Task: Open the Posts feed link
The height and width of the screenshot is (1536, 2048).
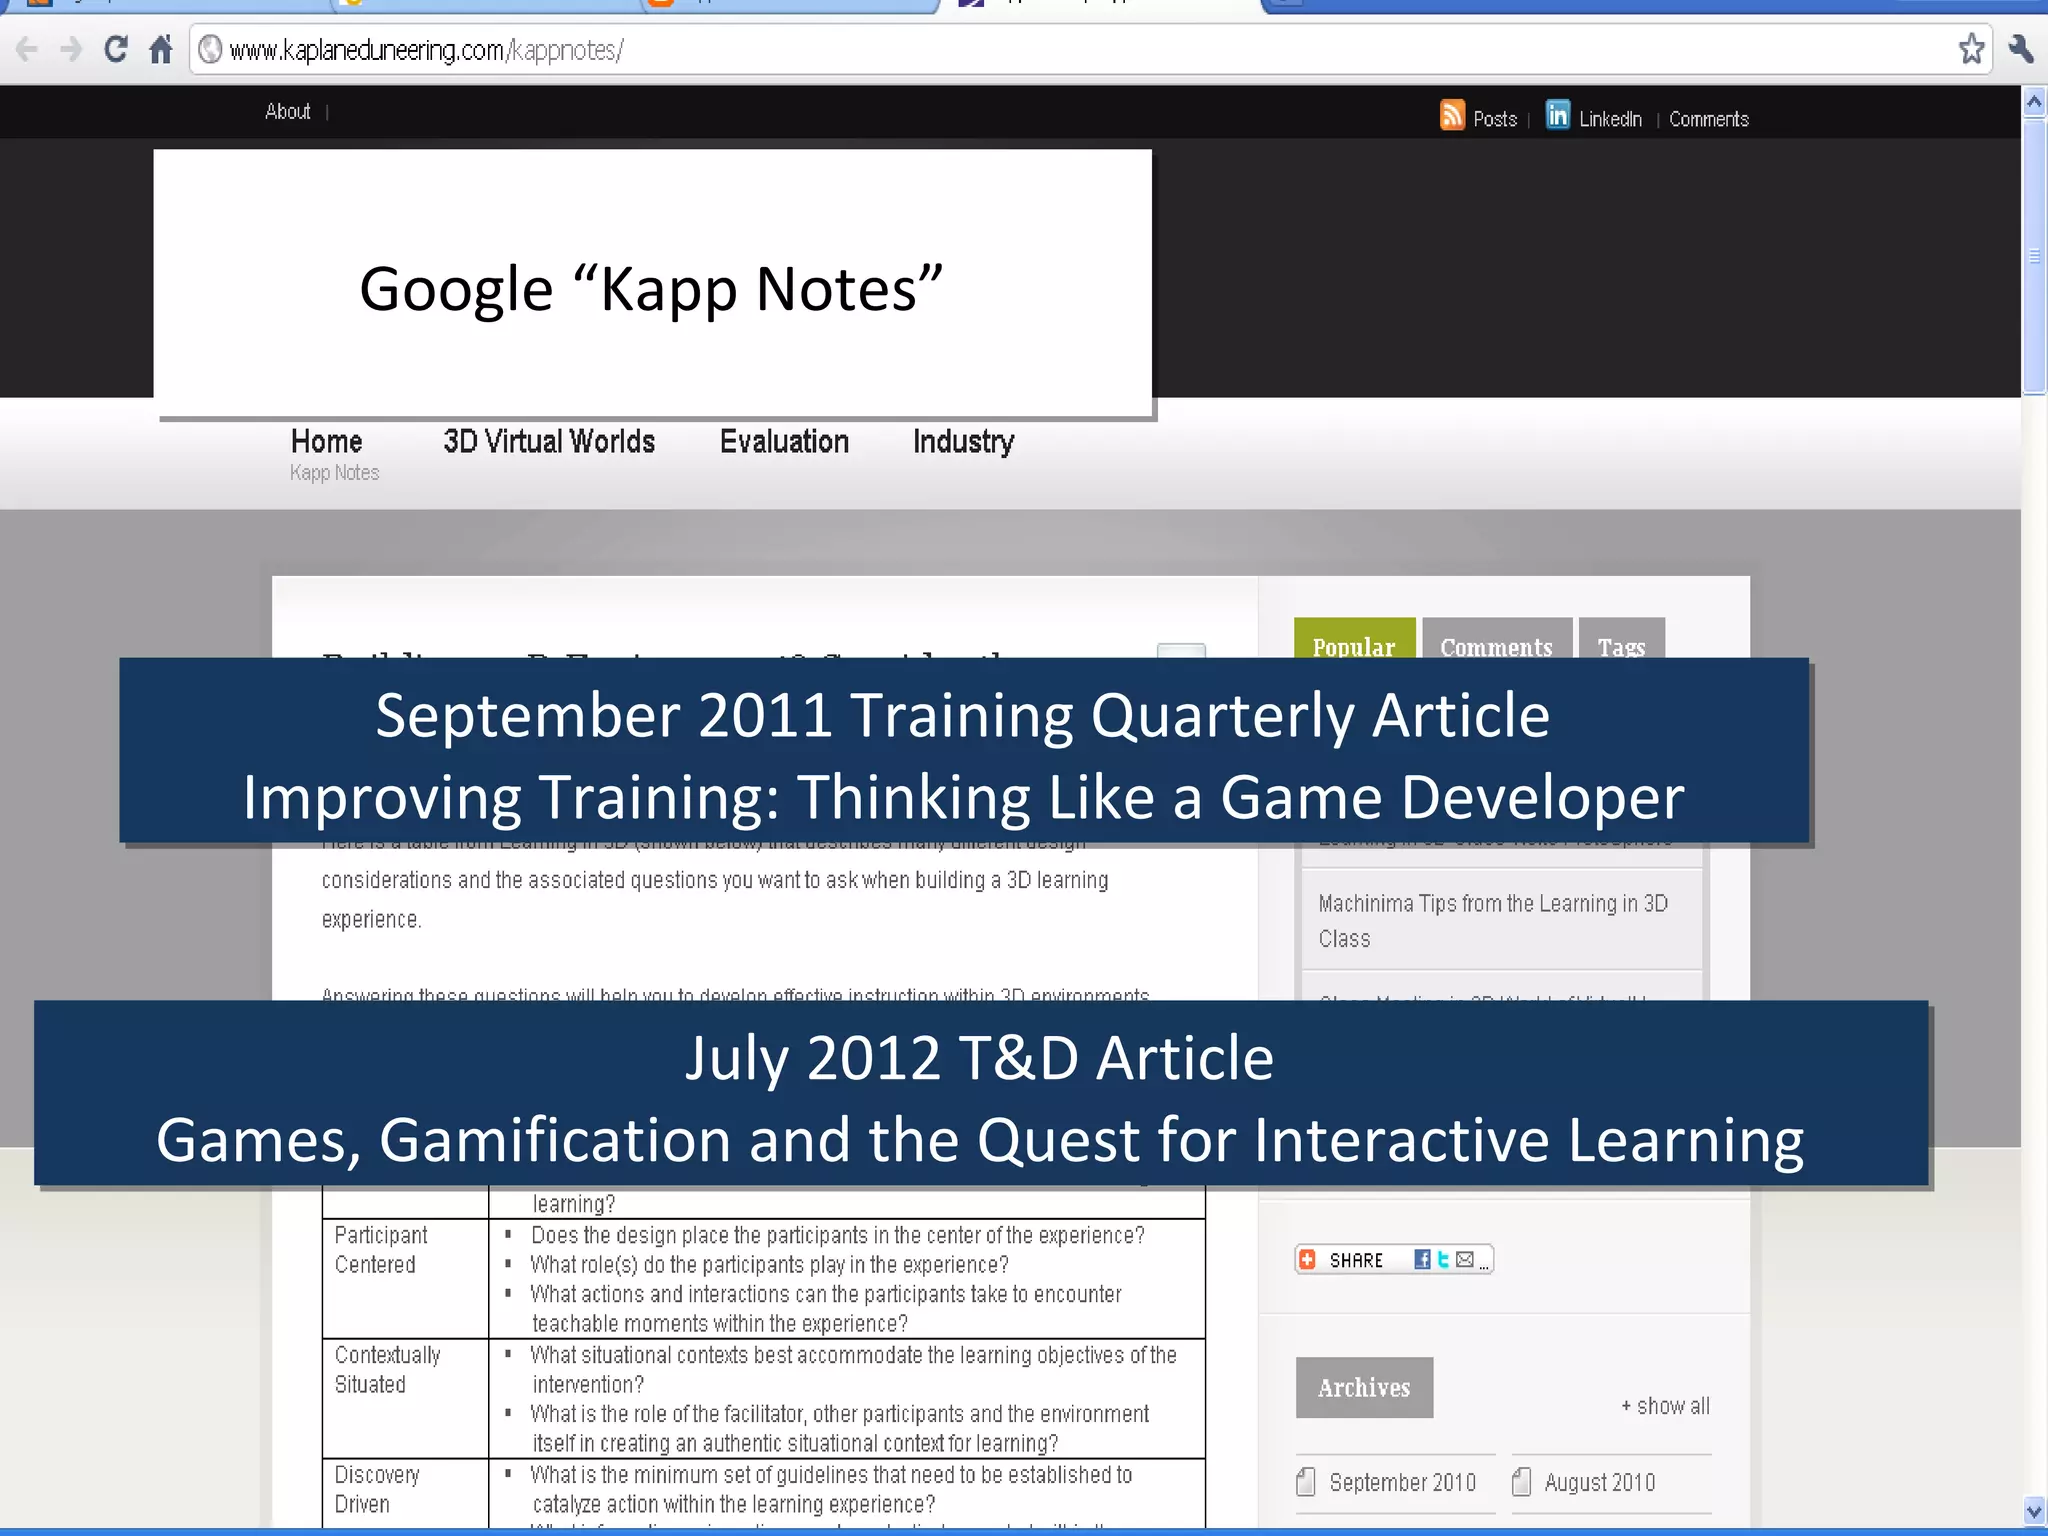Action: pyautogui.click(x=1495, y=119)
